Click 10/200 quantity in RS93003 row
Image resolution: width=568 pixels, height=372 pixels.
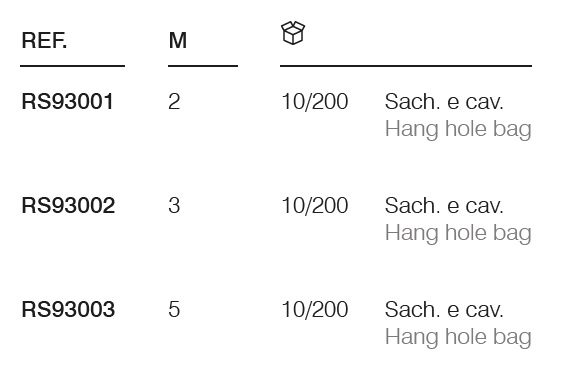point(315,309)
